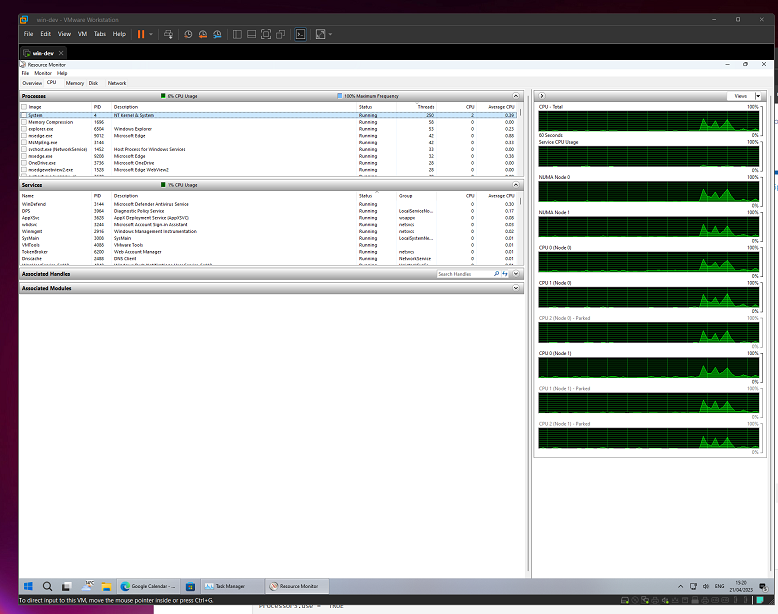Collapse the Services section
This screenshot has width=778, height=614.
516,185
